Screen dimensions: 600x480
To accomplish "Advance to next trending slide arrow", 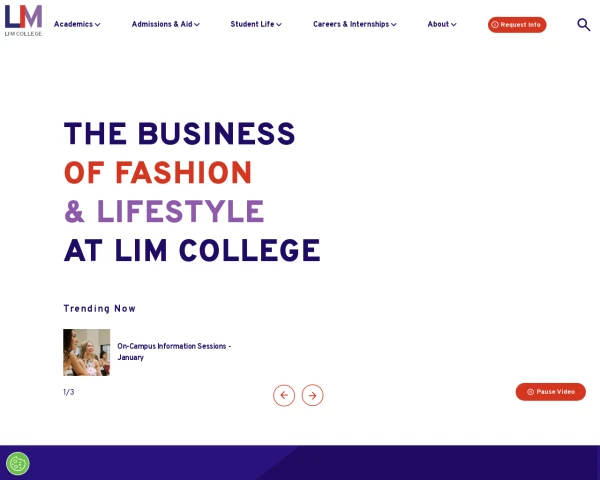I will [313, 395].
